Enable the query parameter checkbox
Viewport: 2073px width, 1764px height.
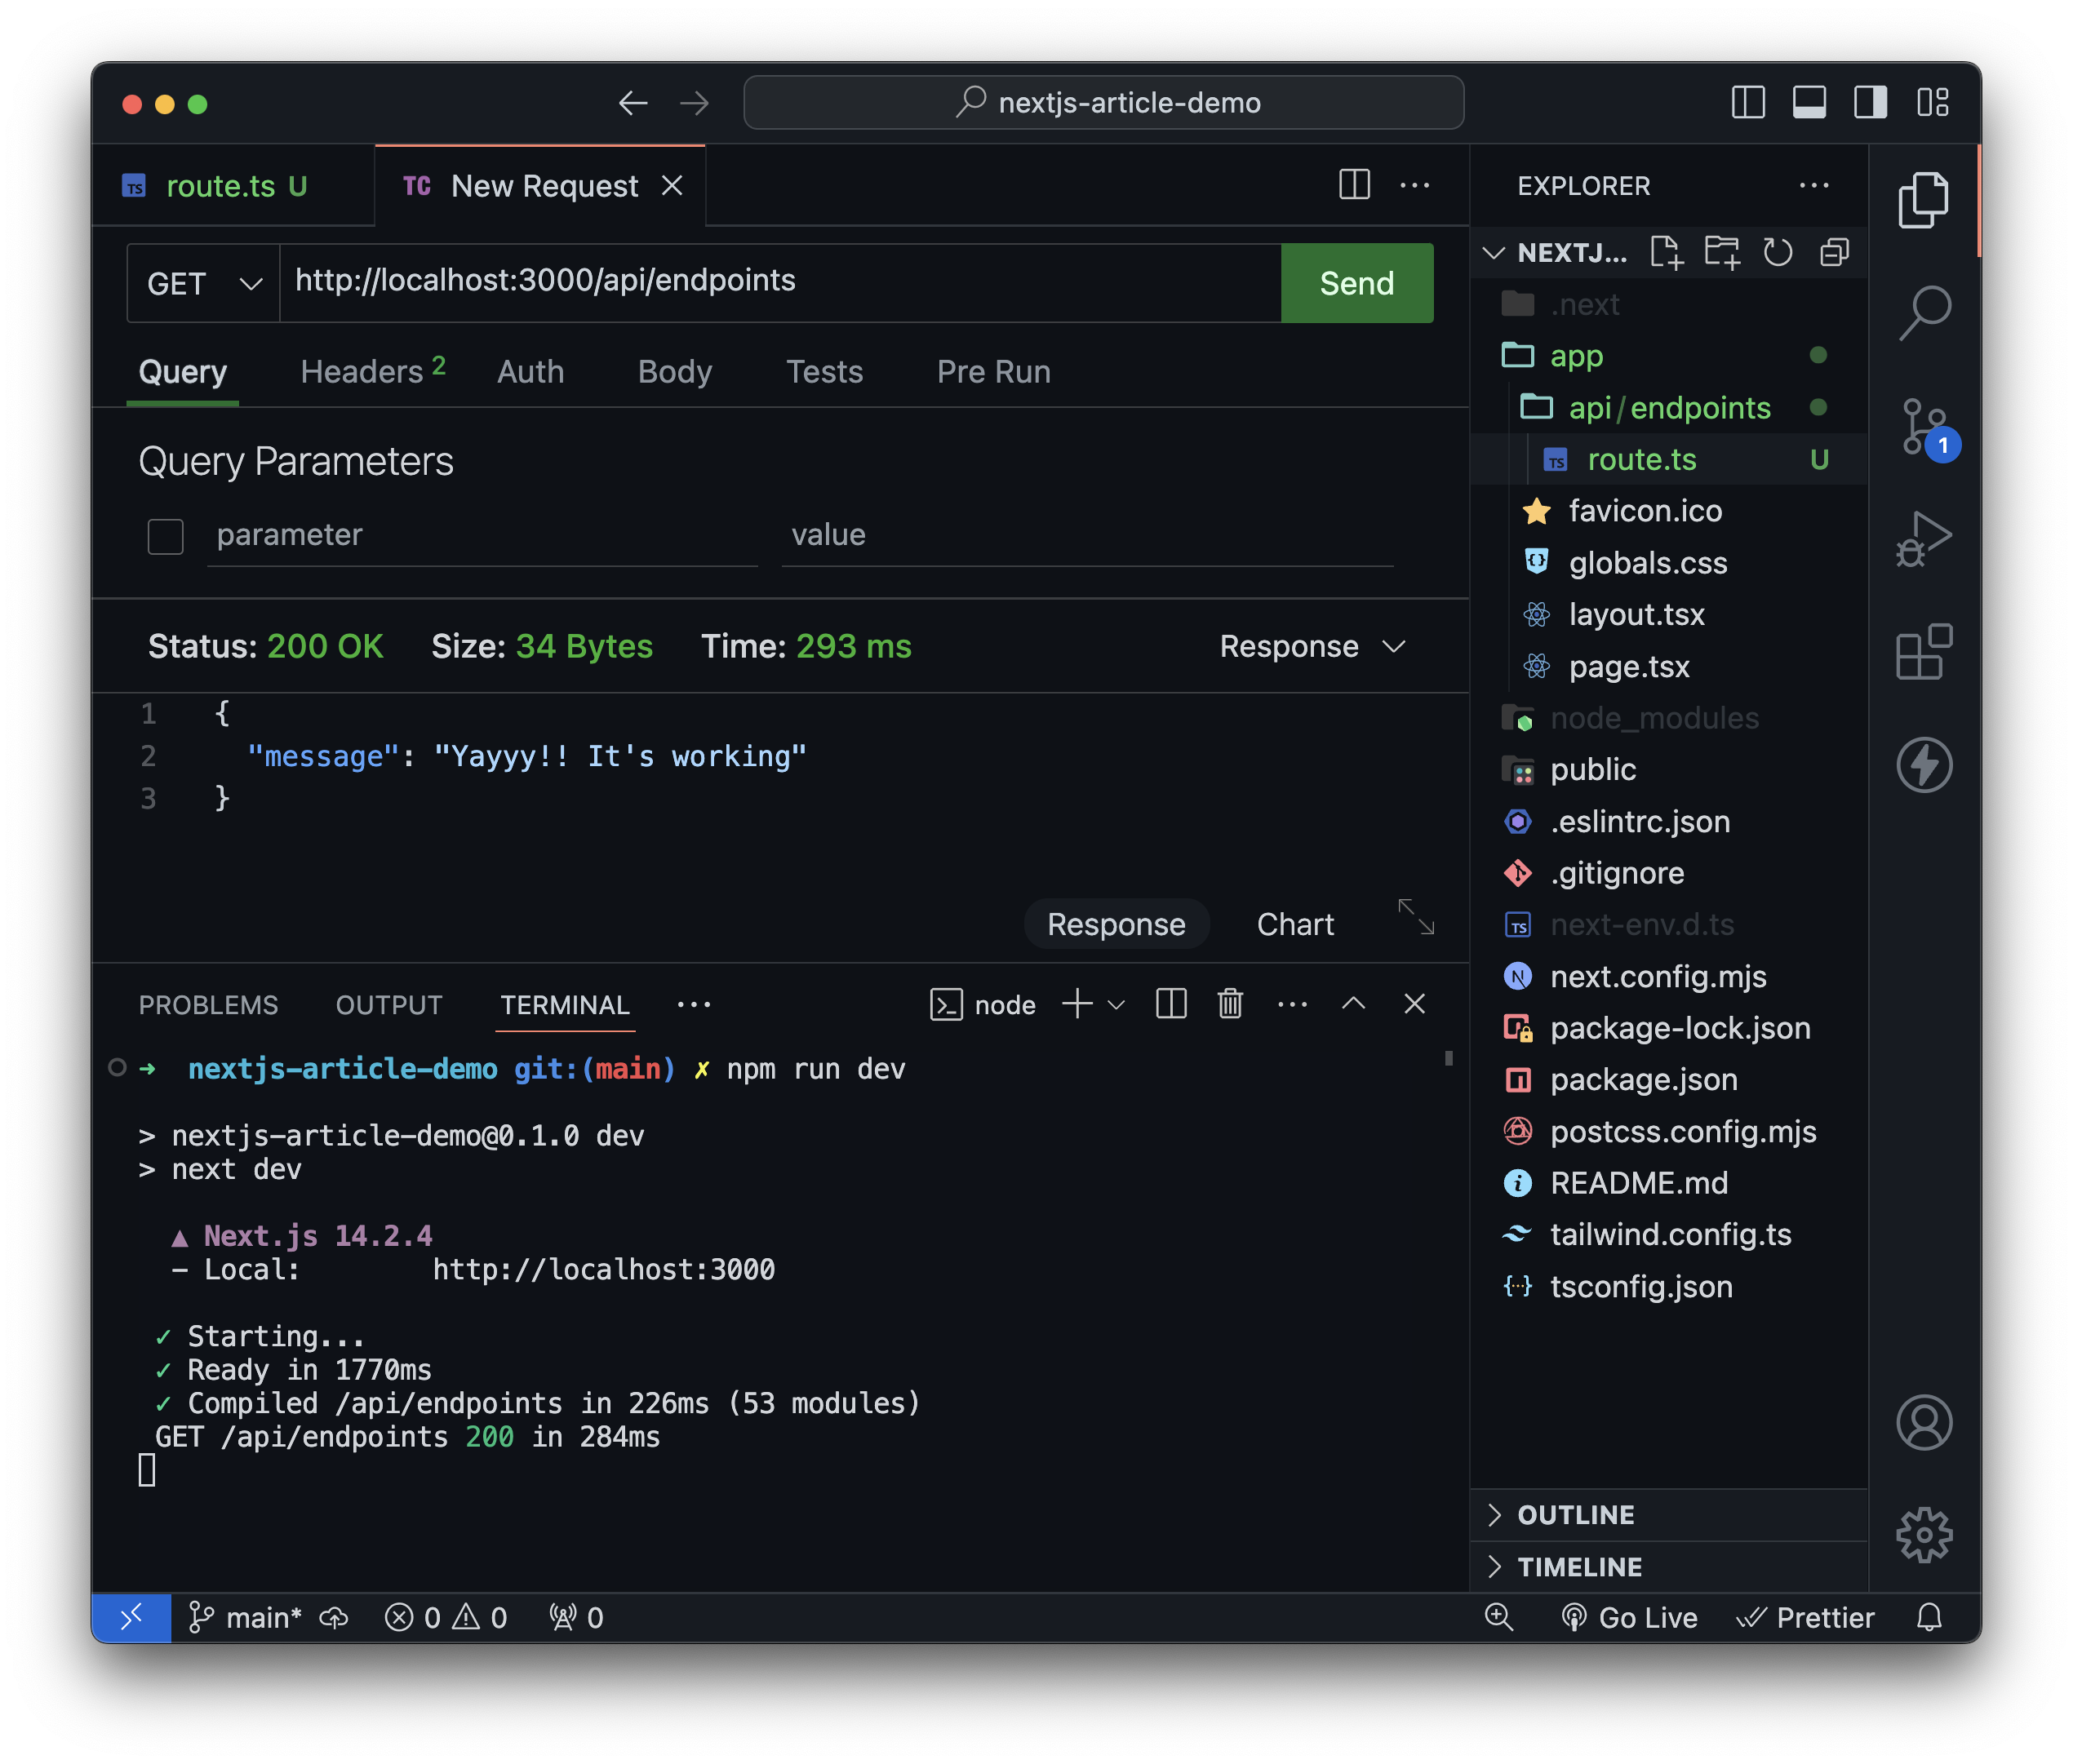click(x=165, y=536)
